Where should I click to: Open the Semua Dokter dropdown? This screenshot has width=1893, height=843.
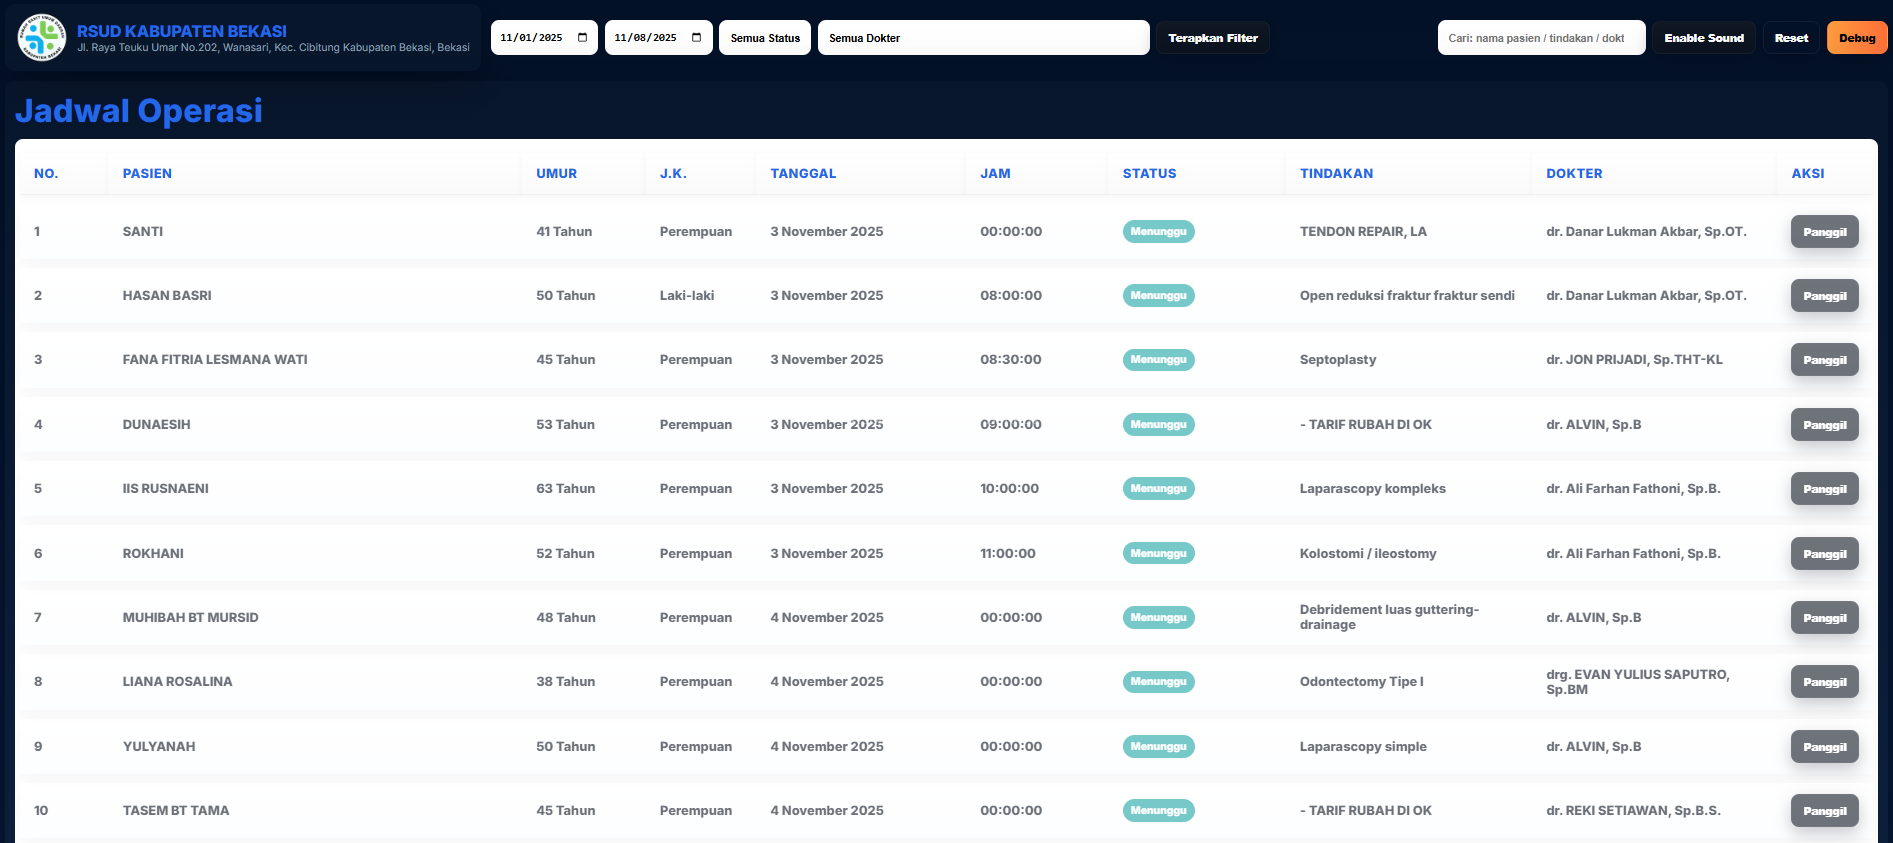(982, 38)
